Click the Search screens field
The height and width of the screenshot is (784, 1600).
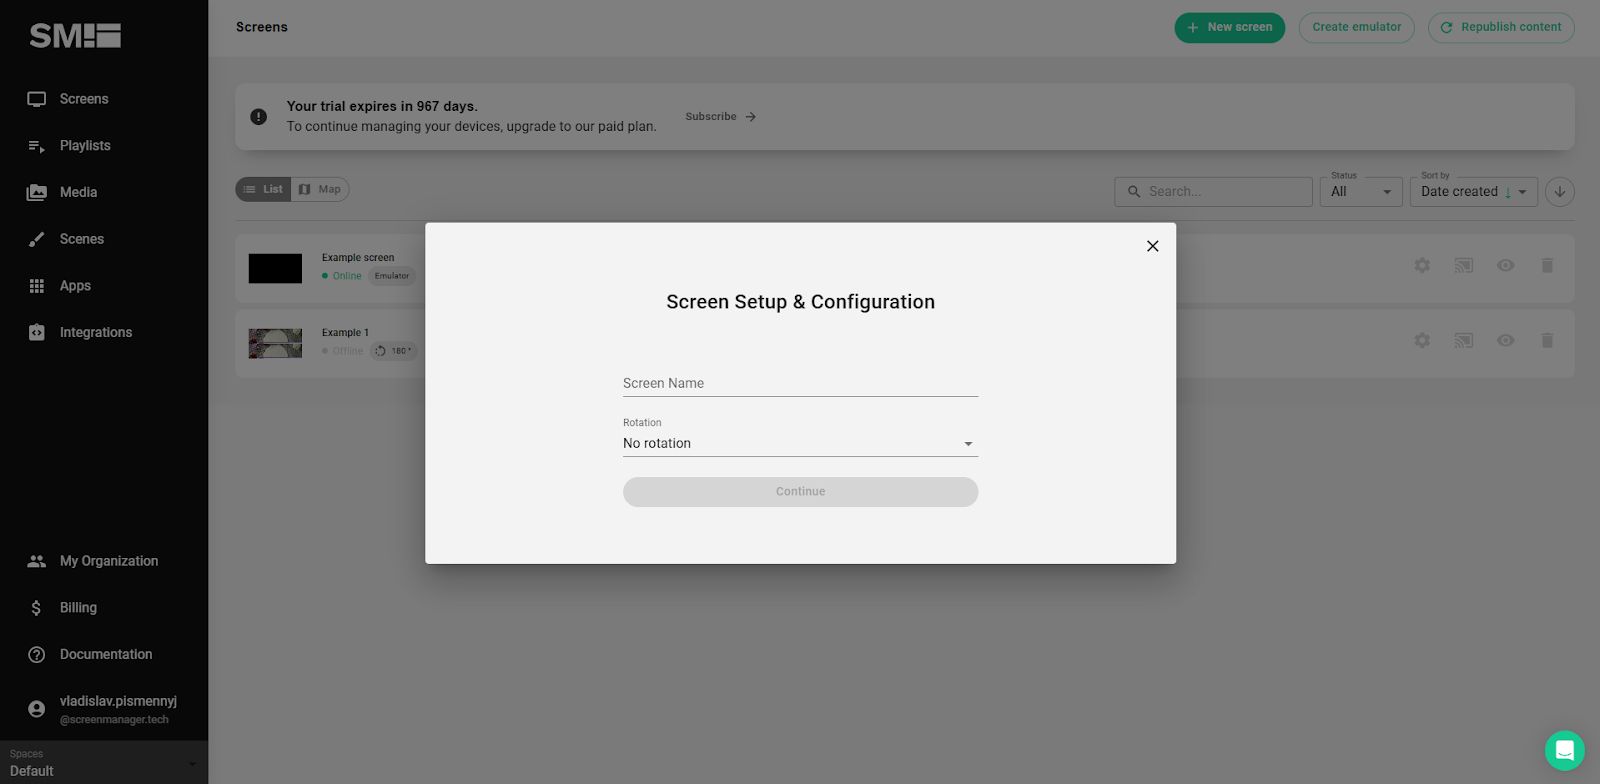[x=1213, y=191]
